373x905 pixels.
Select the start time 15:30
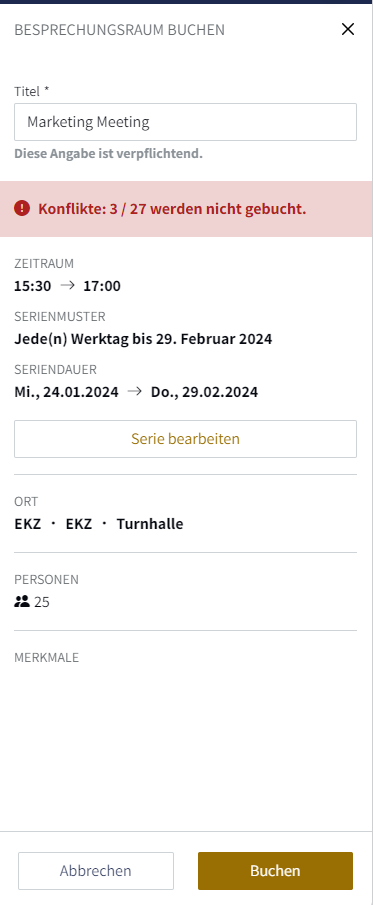coord(33,286)
